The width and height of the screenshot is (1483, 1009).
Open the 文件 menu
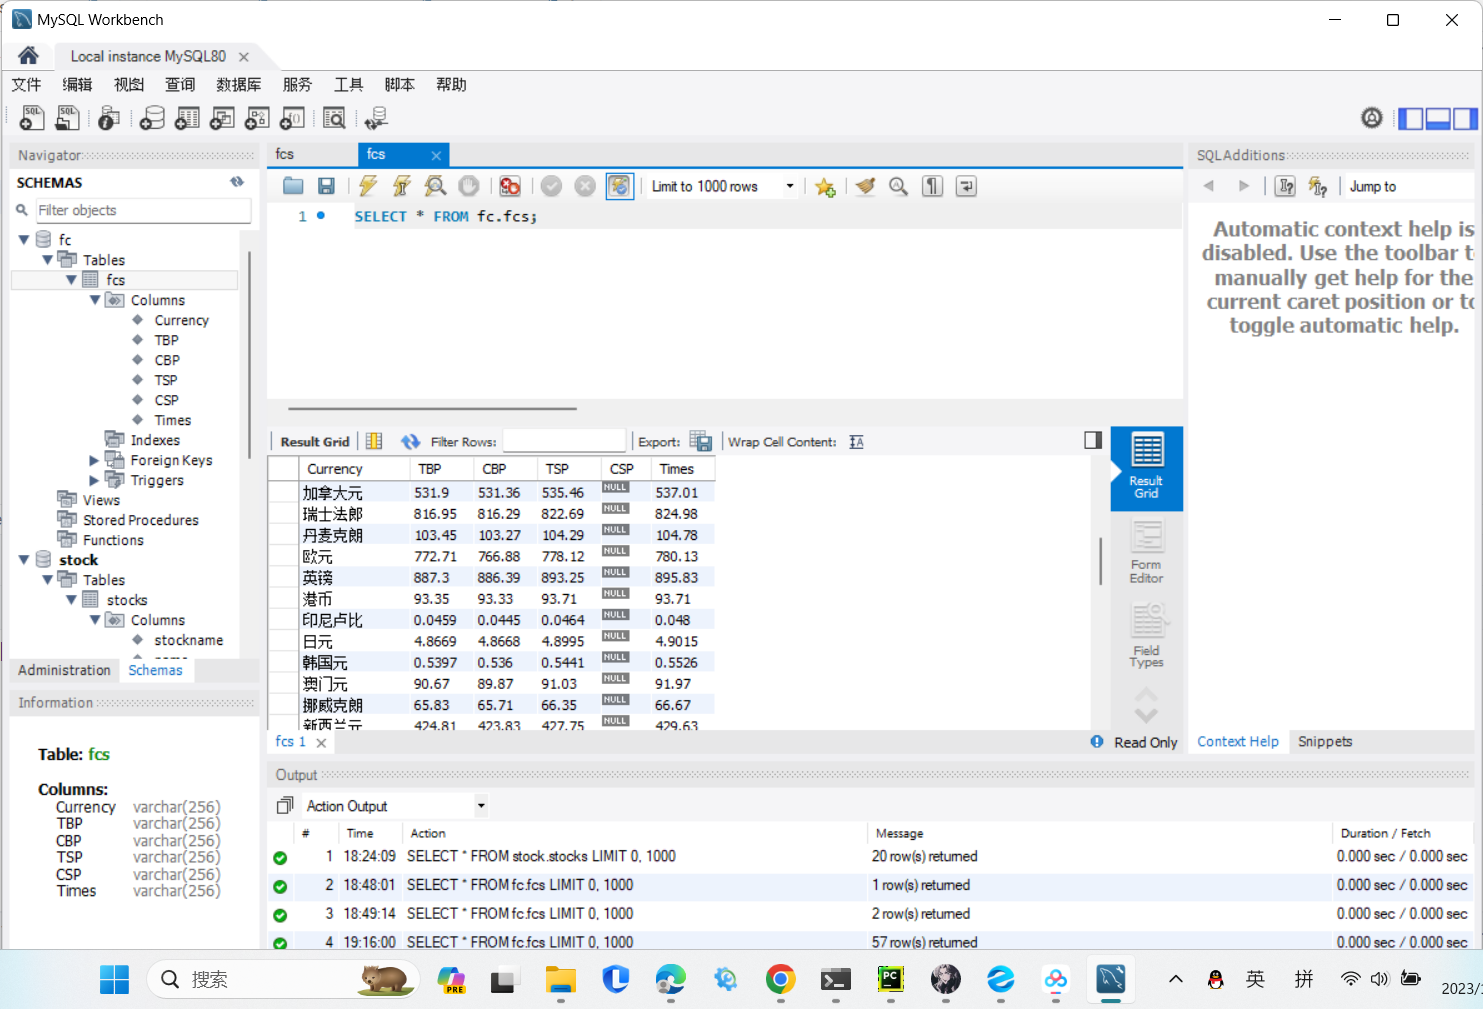click(26, 84)
